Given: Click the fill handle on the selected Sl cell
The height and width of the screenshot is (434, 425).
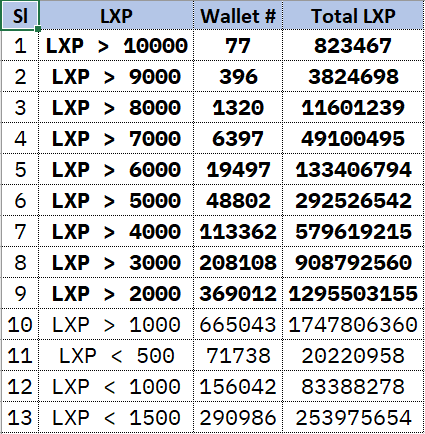Looking at the screenshot, I should (x=38, y=29).
